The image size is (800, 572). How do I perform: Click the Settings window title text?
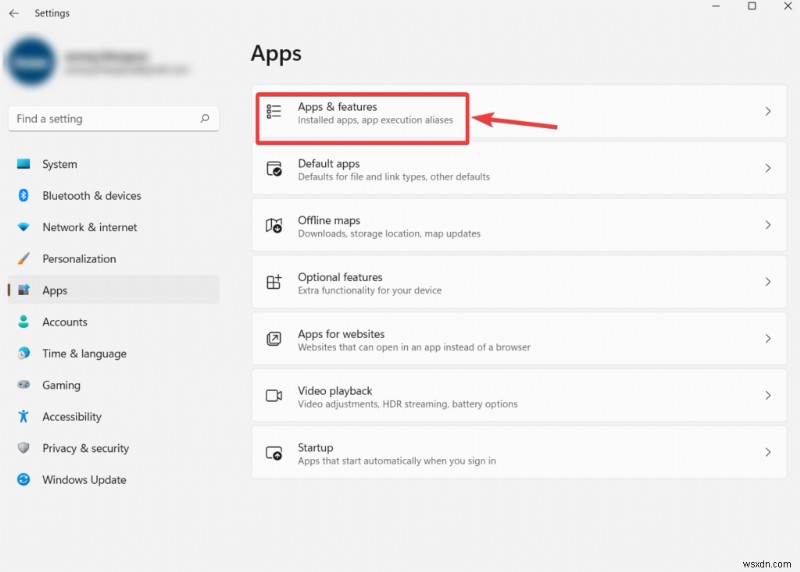tap(52, 13)
